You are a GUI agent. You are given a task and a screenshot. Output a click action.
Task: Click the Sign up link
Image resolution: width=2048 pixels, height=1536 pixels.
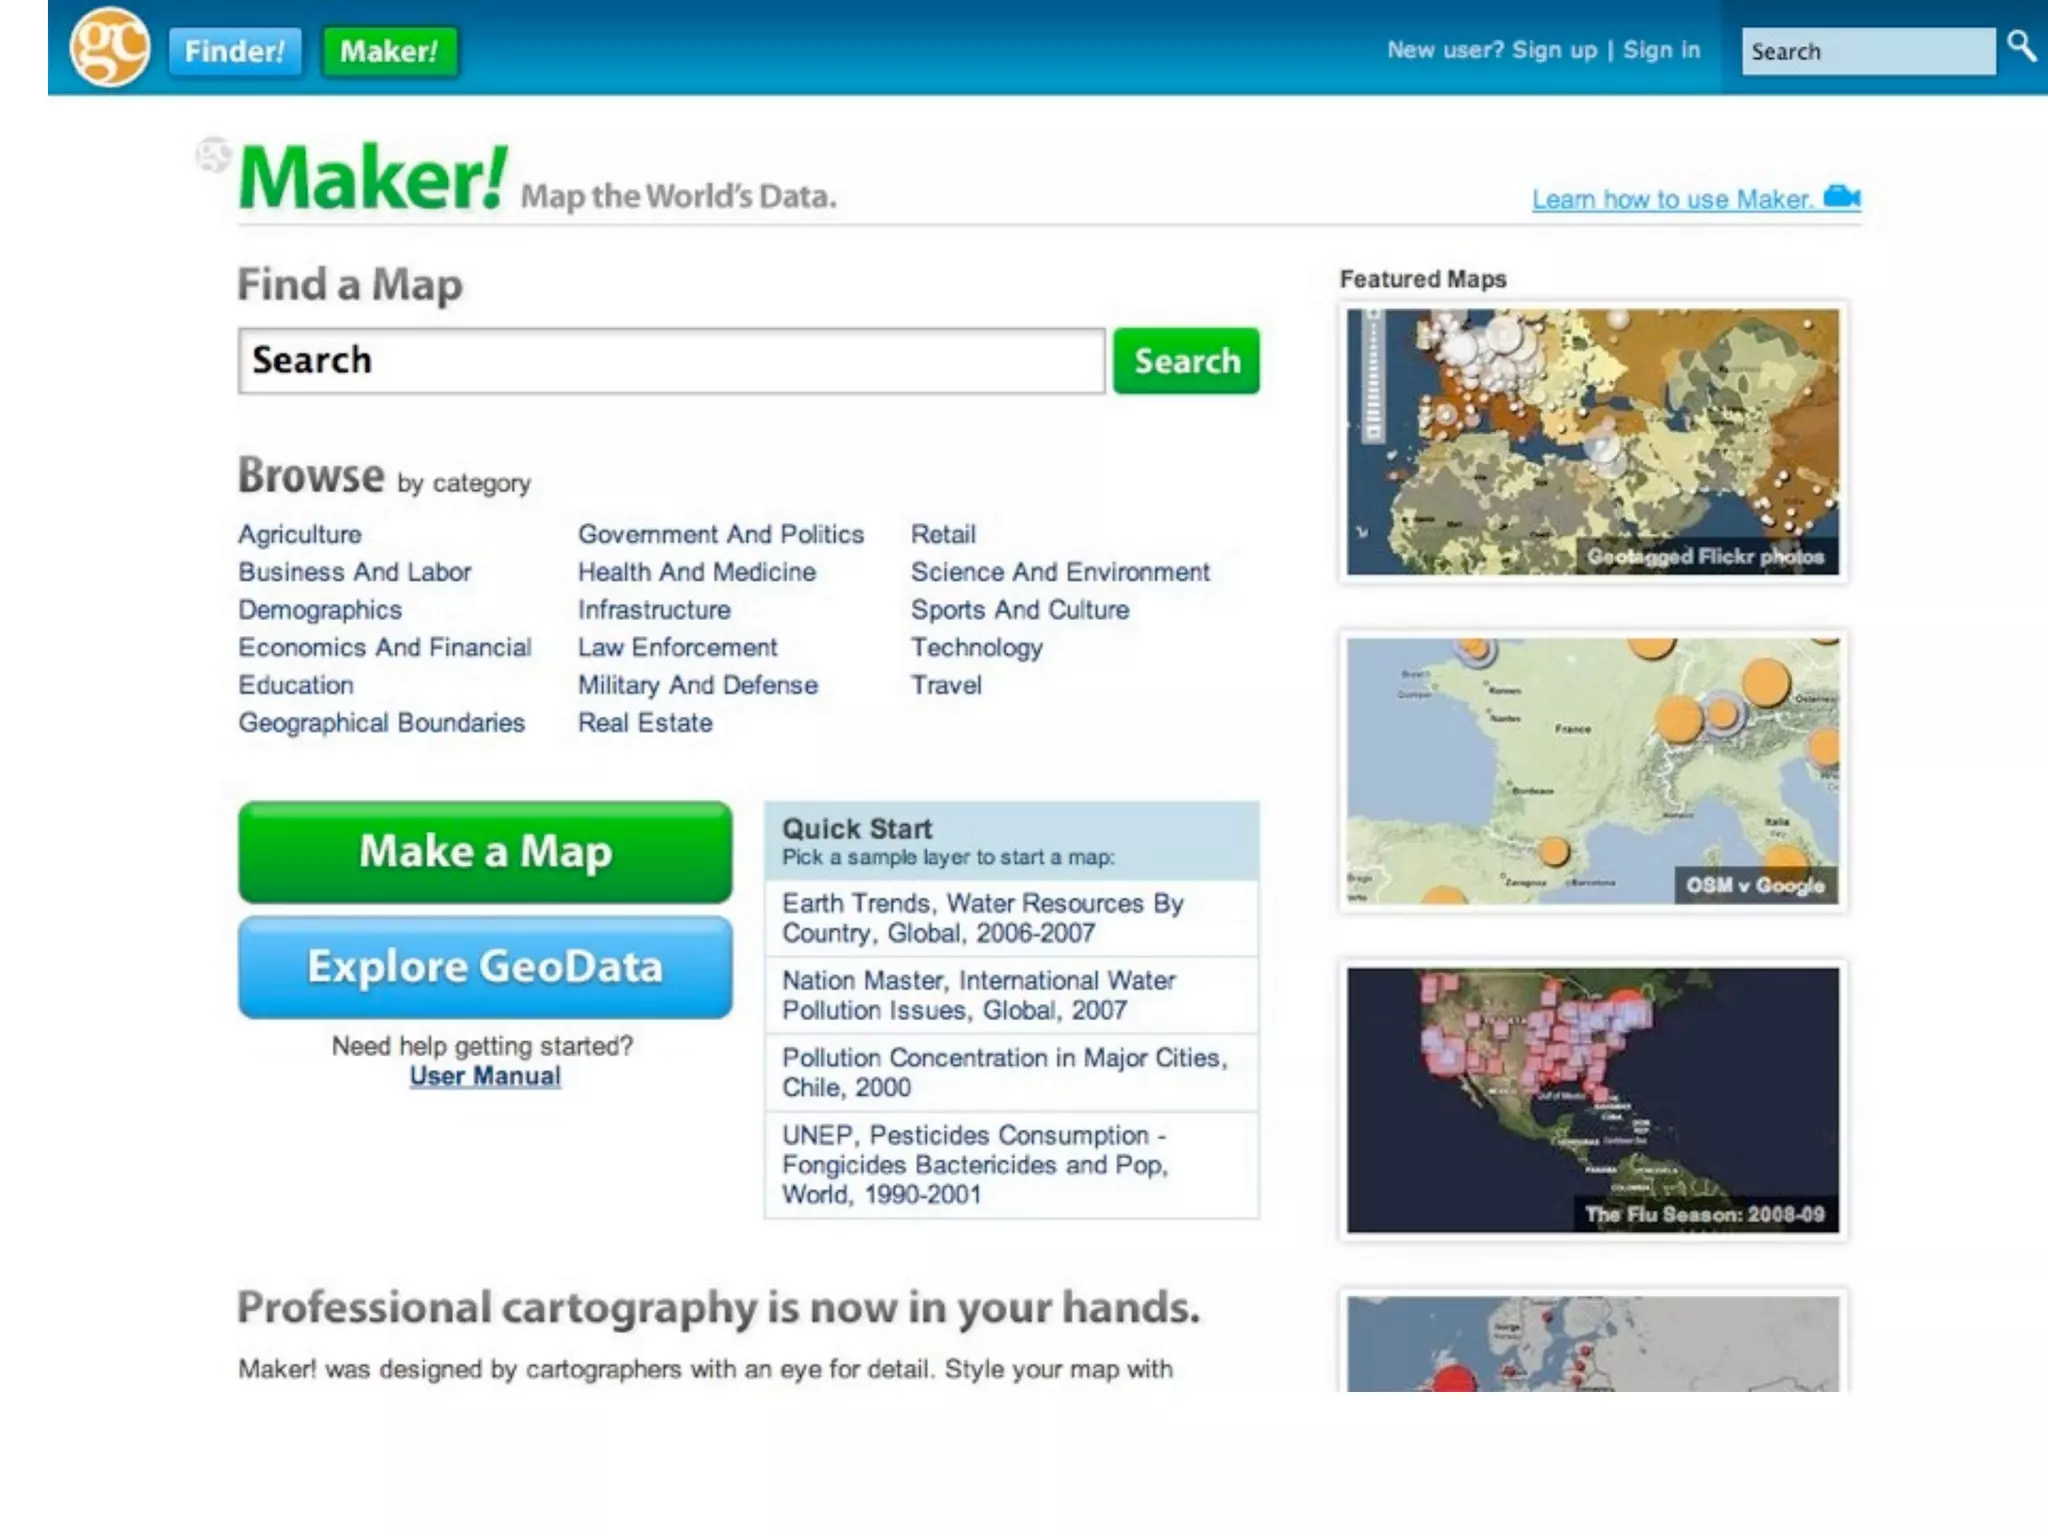pos(1554,50)
